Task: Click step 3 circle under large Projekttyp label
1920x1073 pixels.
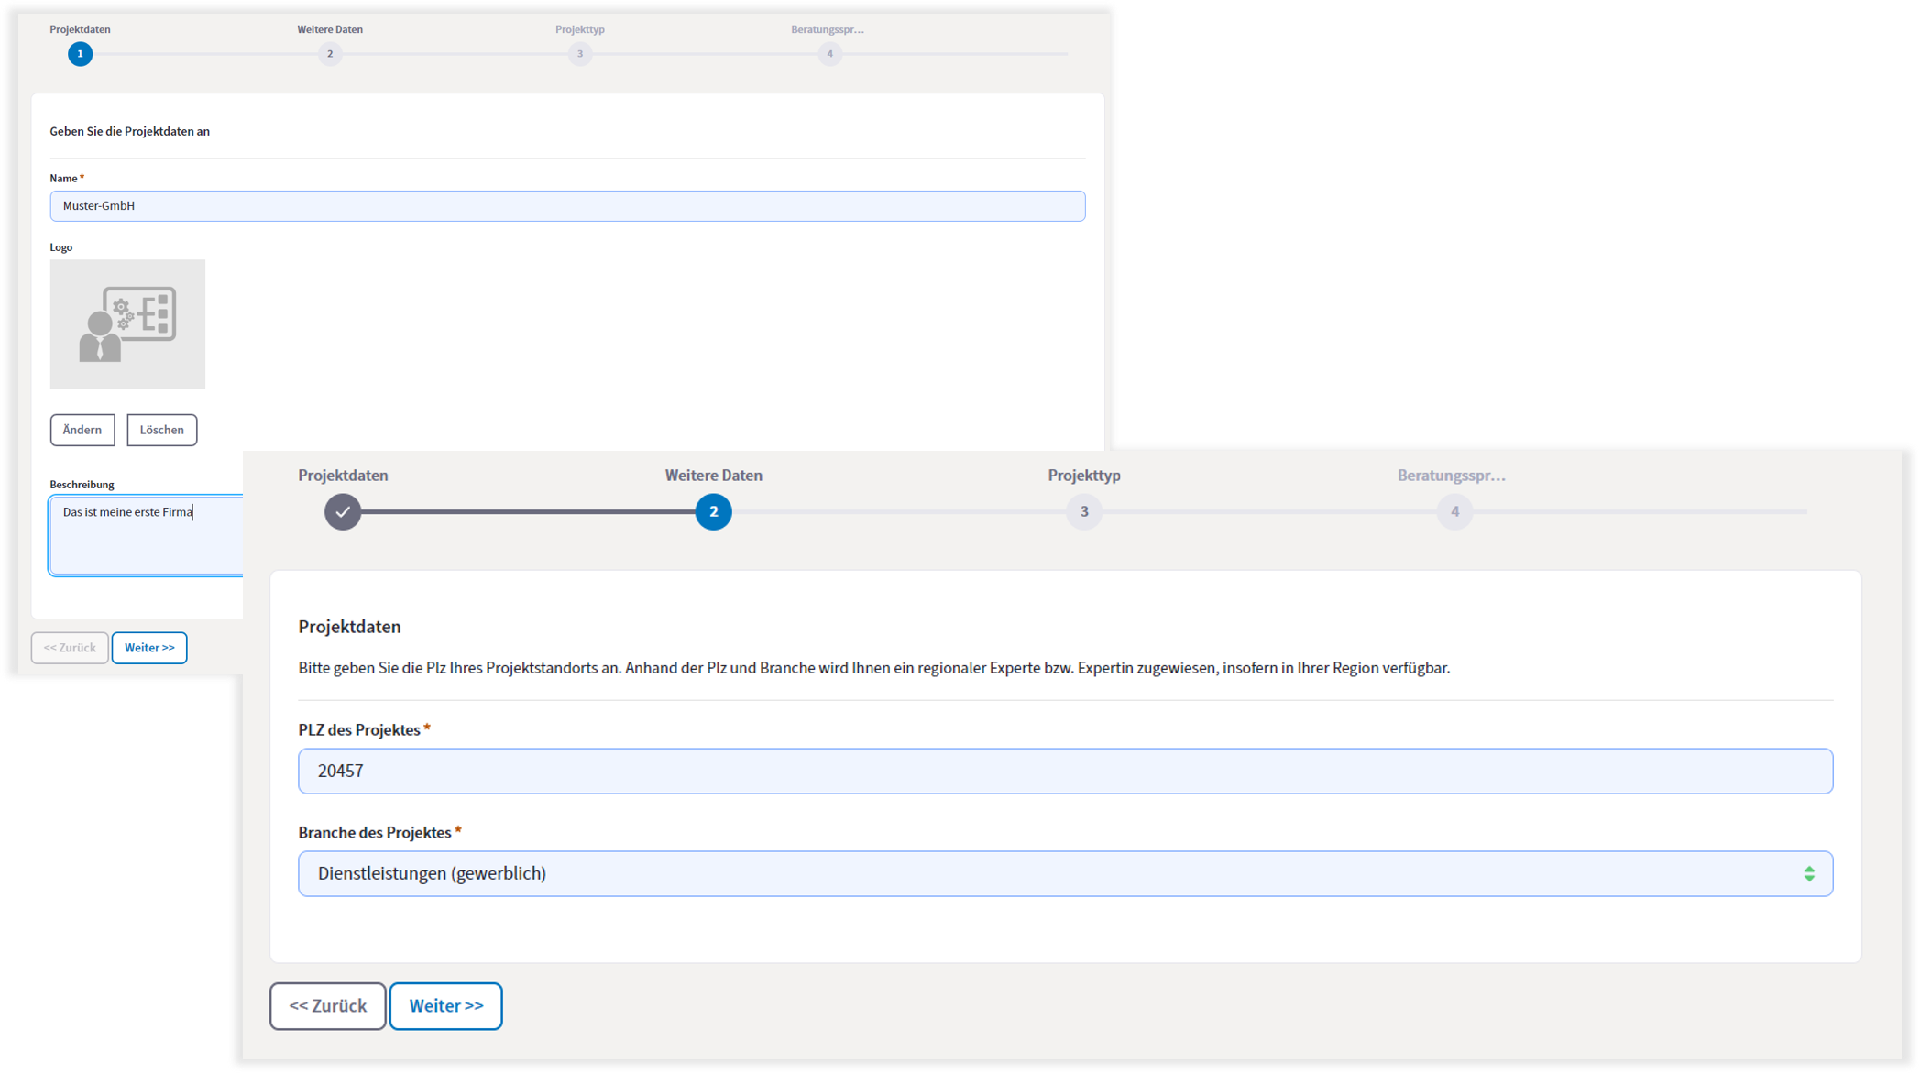Action: pos(1084,512)
